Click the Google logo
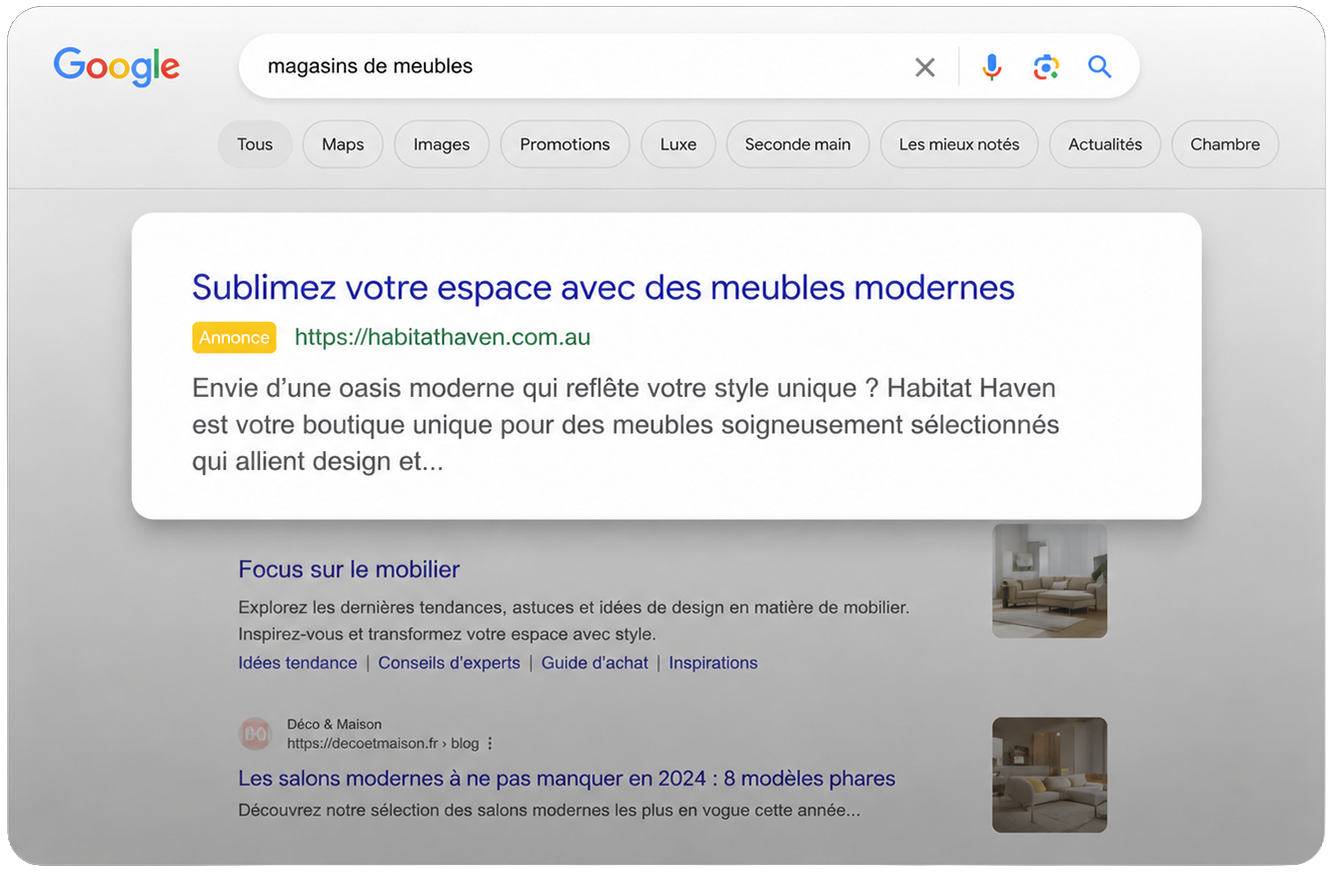 117,66
